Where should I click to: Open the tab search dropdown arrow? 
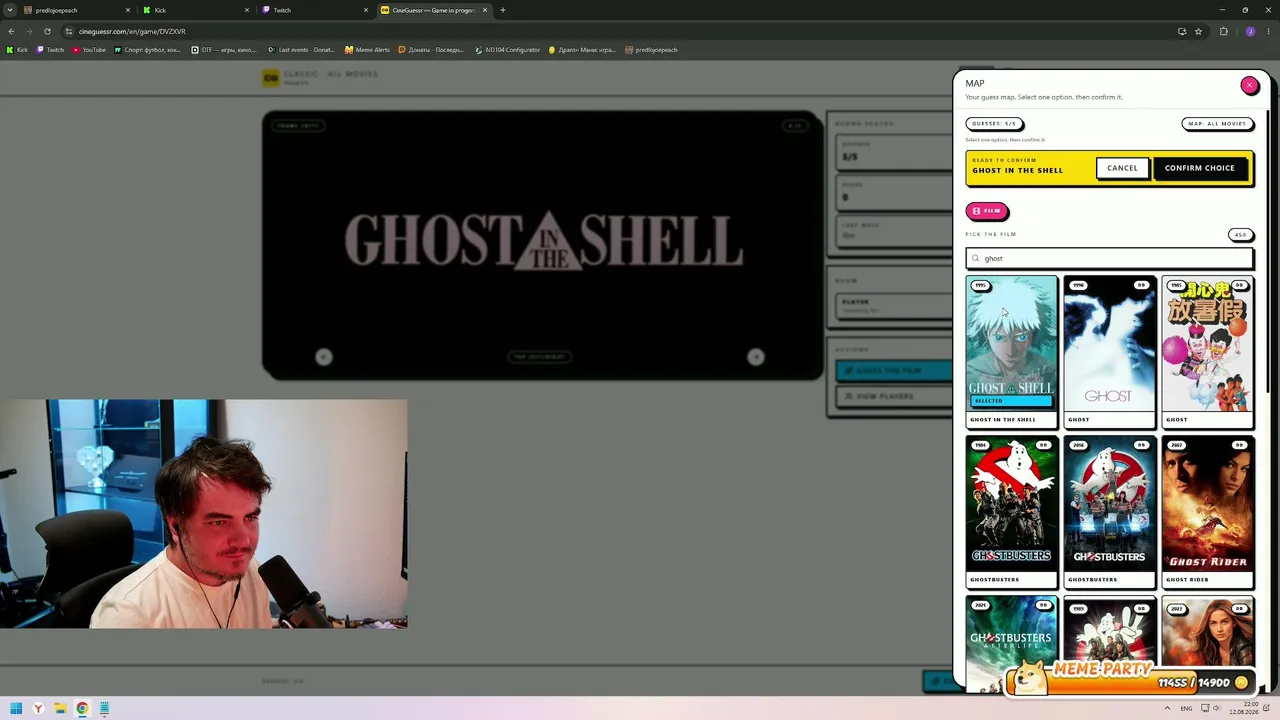pos(9,10)
